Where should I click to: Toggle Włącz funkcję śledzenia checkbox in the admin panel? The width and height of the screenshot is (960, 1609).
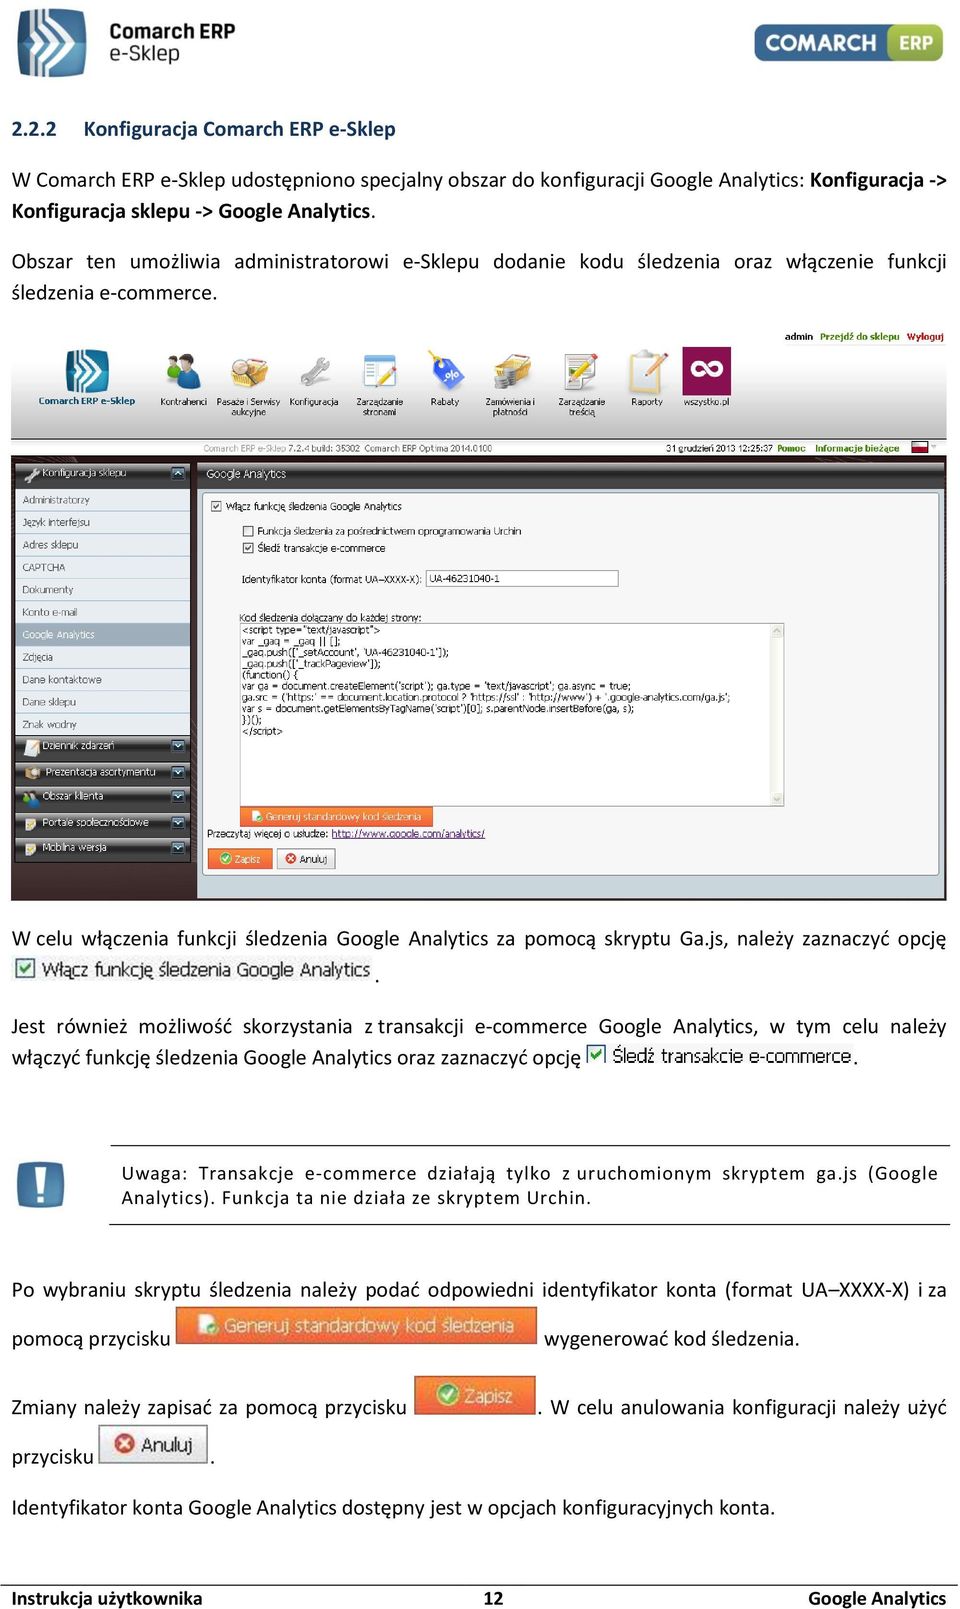click(216, 506)
